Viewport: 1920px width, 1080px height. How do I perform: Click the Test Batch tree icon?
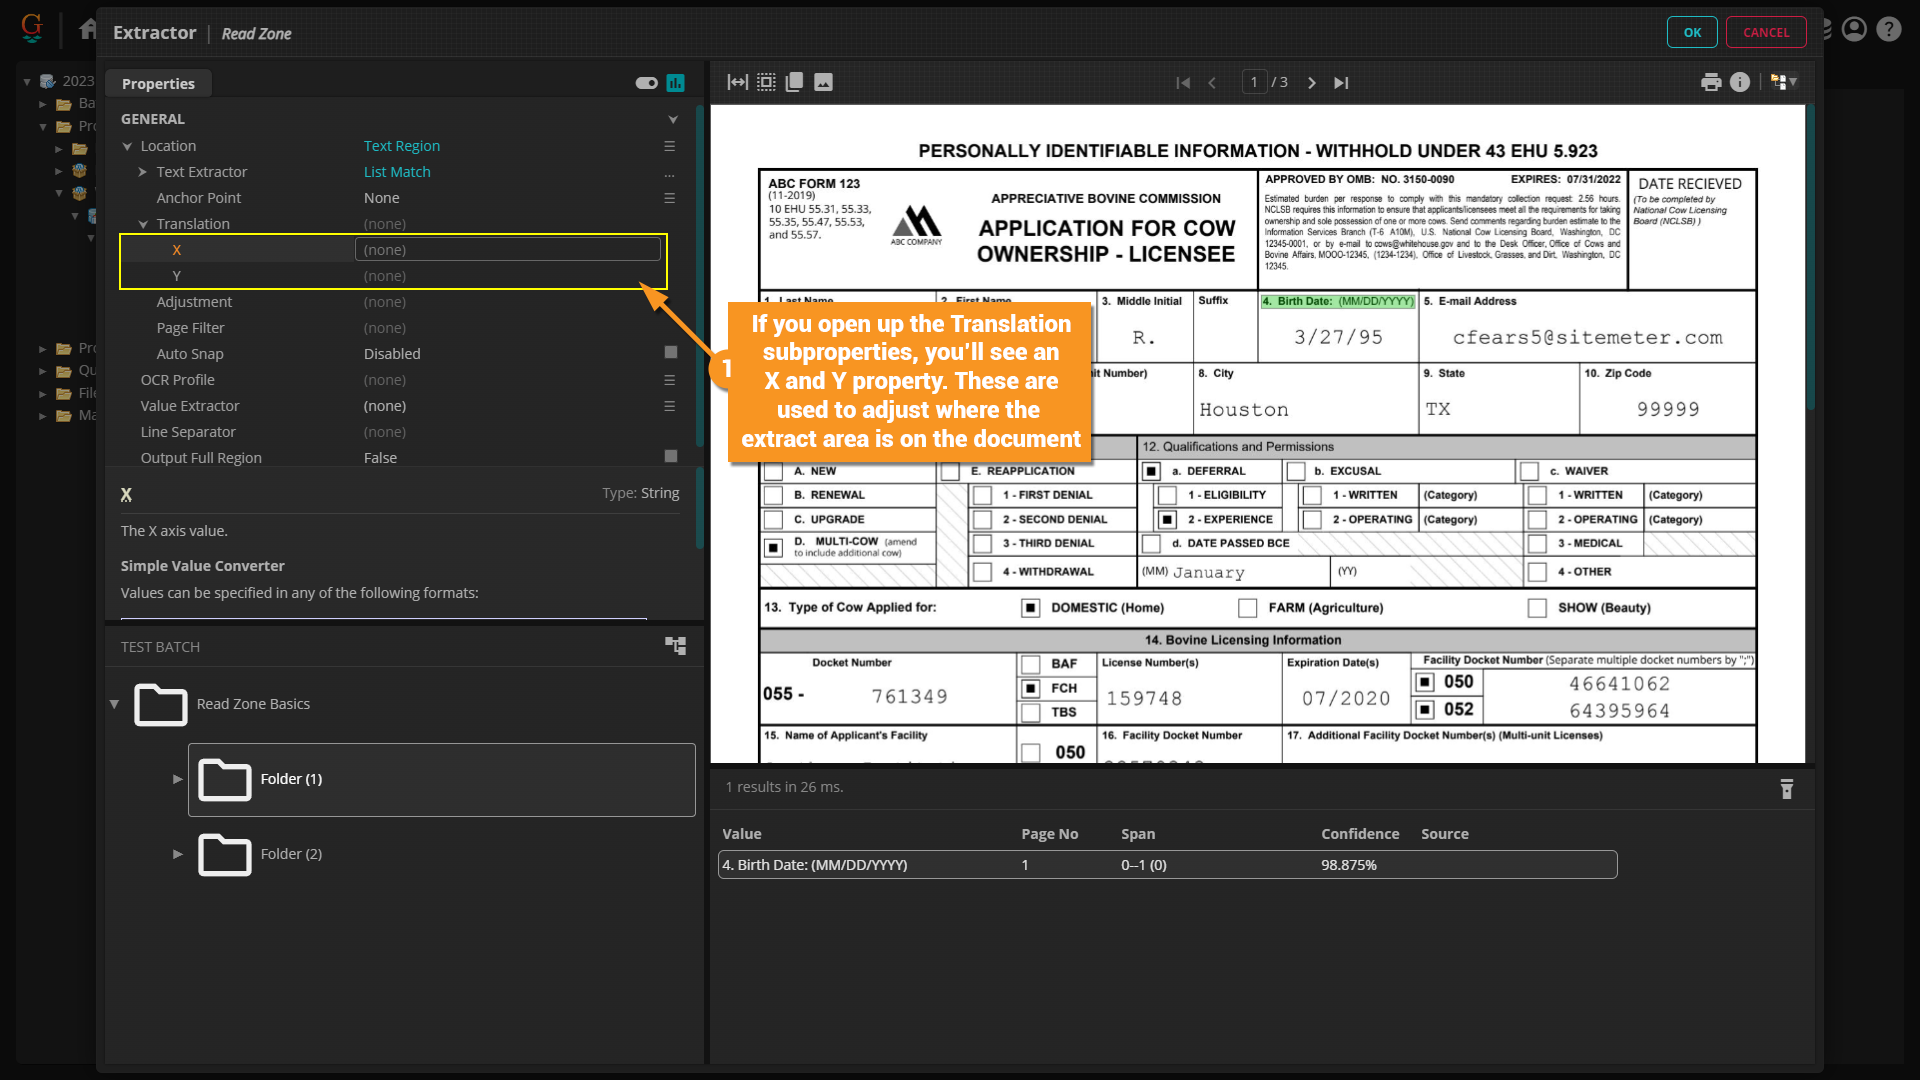pos(676,646)
